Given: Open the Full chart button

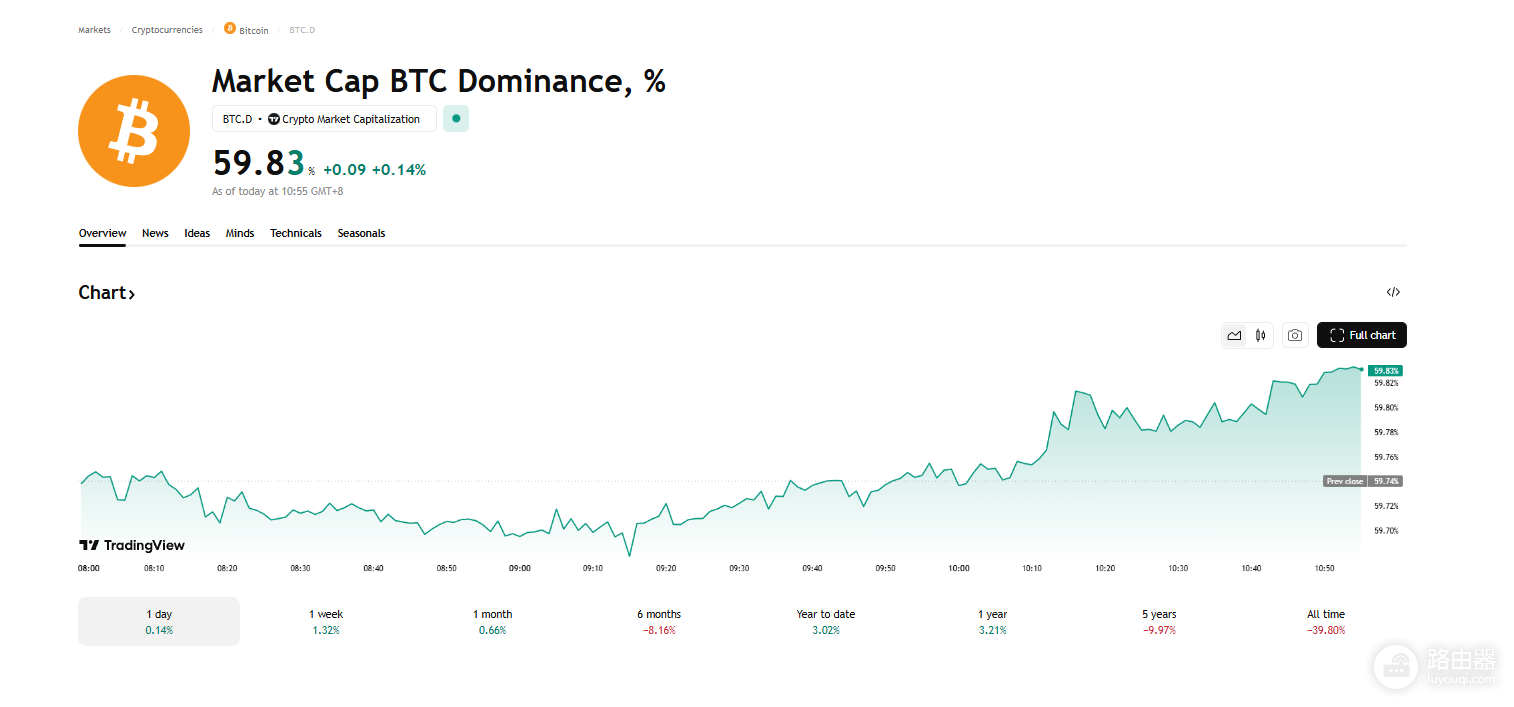Looking at the screenshot, I should click(x=1362, y=335).
